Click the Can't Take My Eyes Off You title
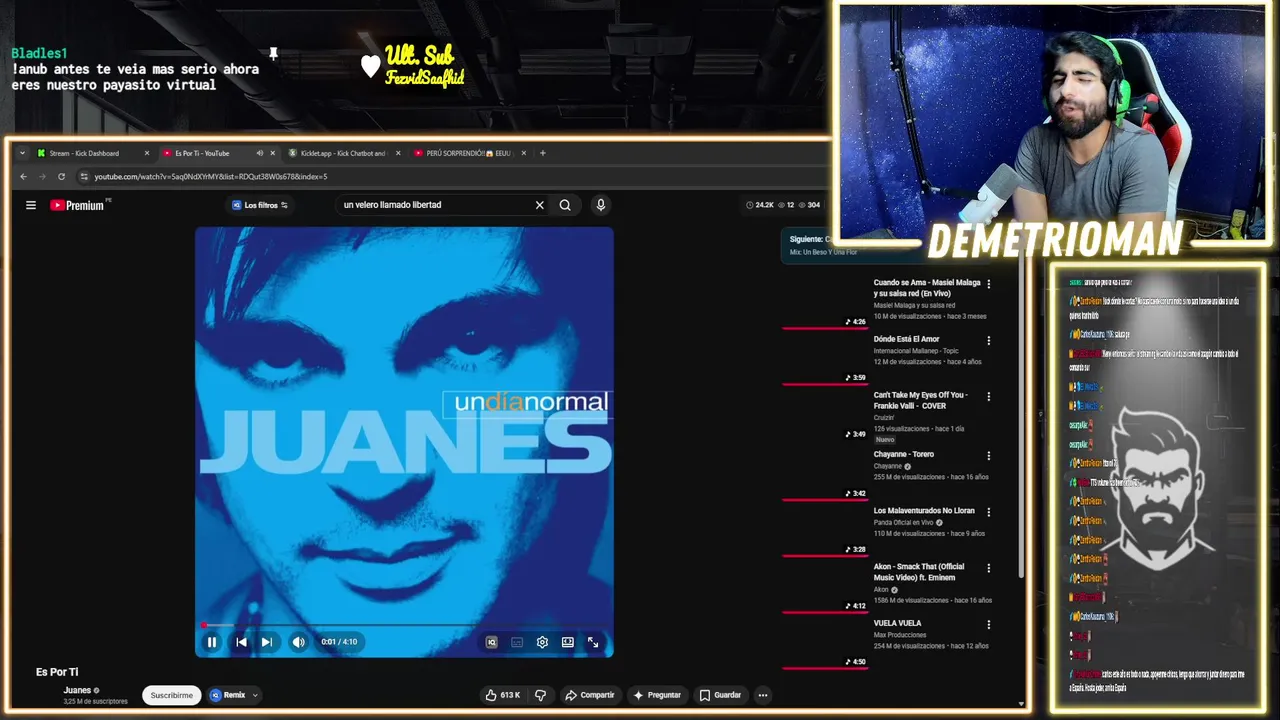The image size is (1280, 720). click(x=921, y=400)
